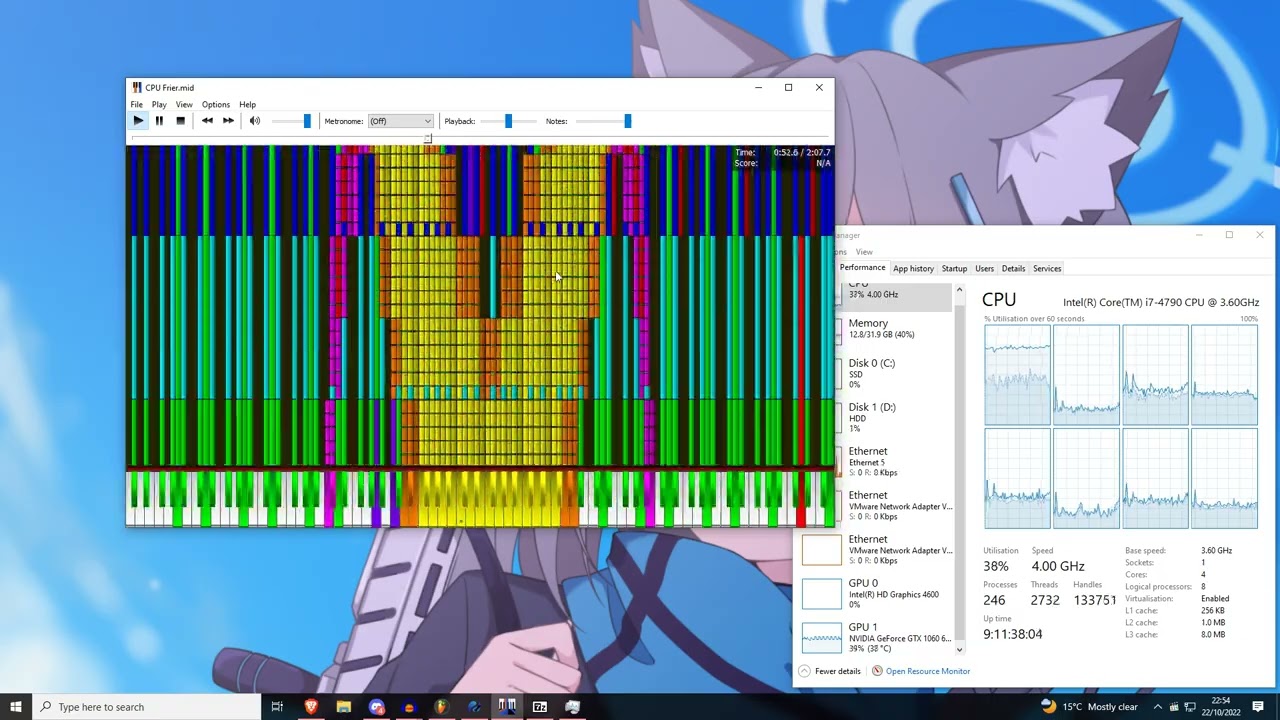Switch to the Startup tab
1280x720 pixels.
tap(954, 268)
